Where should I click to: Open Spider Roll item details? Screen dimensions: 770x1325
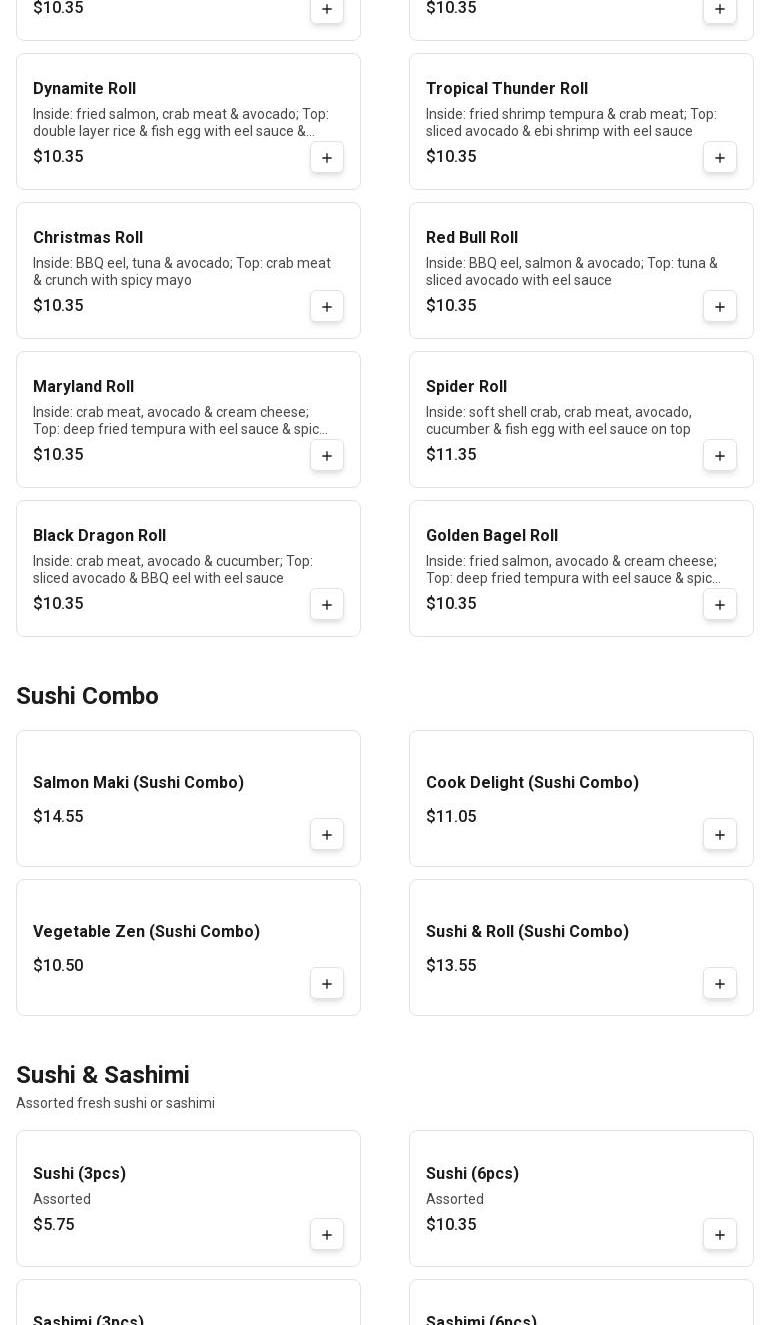466,387
